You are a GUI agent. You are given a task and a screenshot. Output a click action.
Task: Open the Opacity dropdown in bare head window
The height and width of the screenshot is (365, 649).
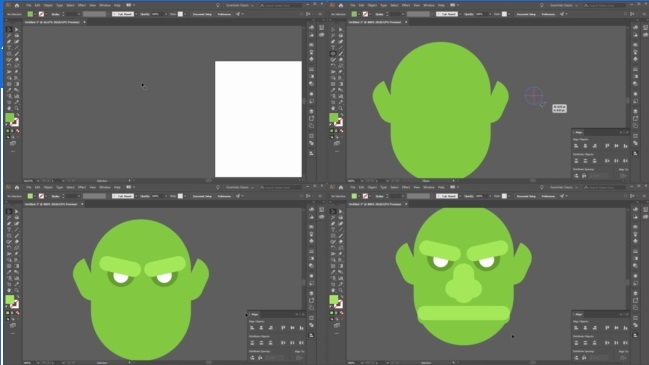[x=490, y=14]
